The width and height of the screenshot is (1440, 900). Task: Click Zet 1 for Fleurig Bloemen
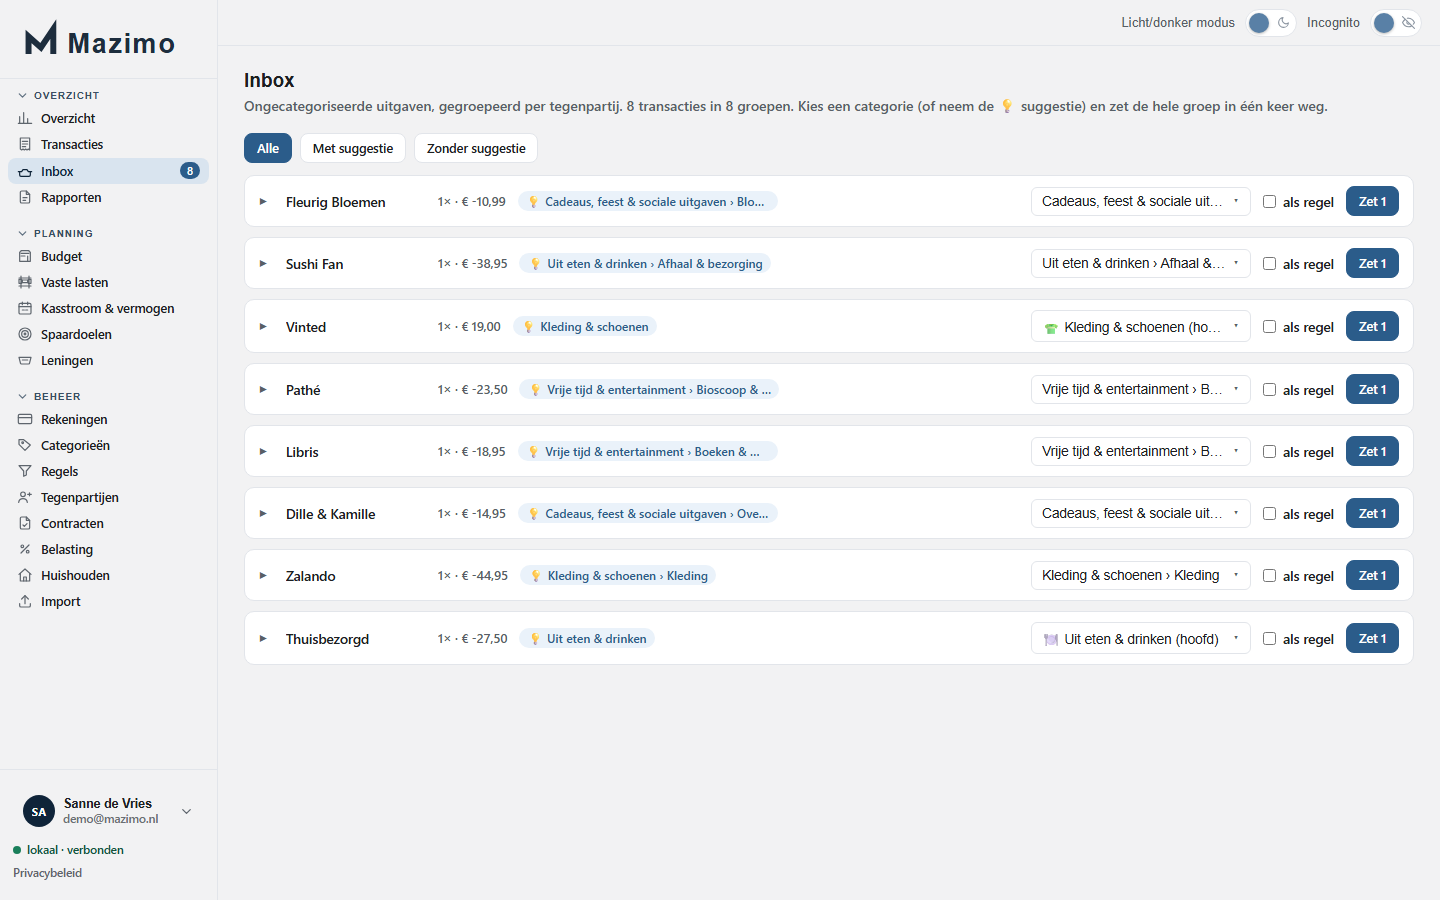(x=1372, y=201)
